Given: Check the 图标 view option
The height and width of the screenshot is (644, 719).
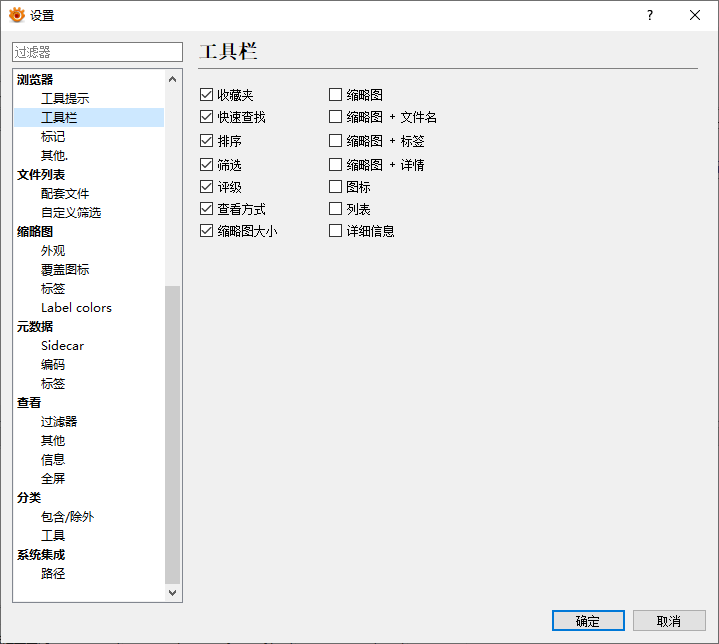Looking at the screenshot, I should click(x=335, y=186).
